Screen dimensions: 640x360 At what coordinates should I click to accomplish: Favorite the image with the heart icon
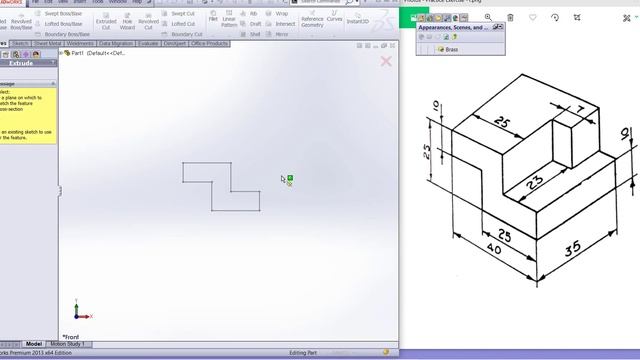click(533, 18)
